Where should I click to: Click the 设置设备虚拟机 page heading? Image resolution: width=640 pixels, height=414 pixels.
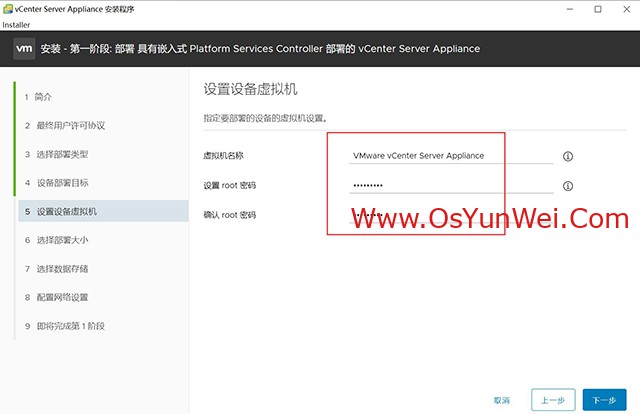250,89
